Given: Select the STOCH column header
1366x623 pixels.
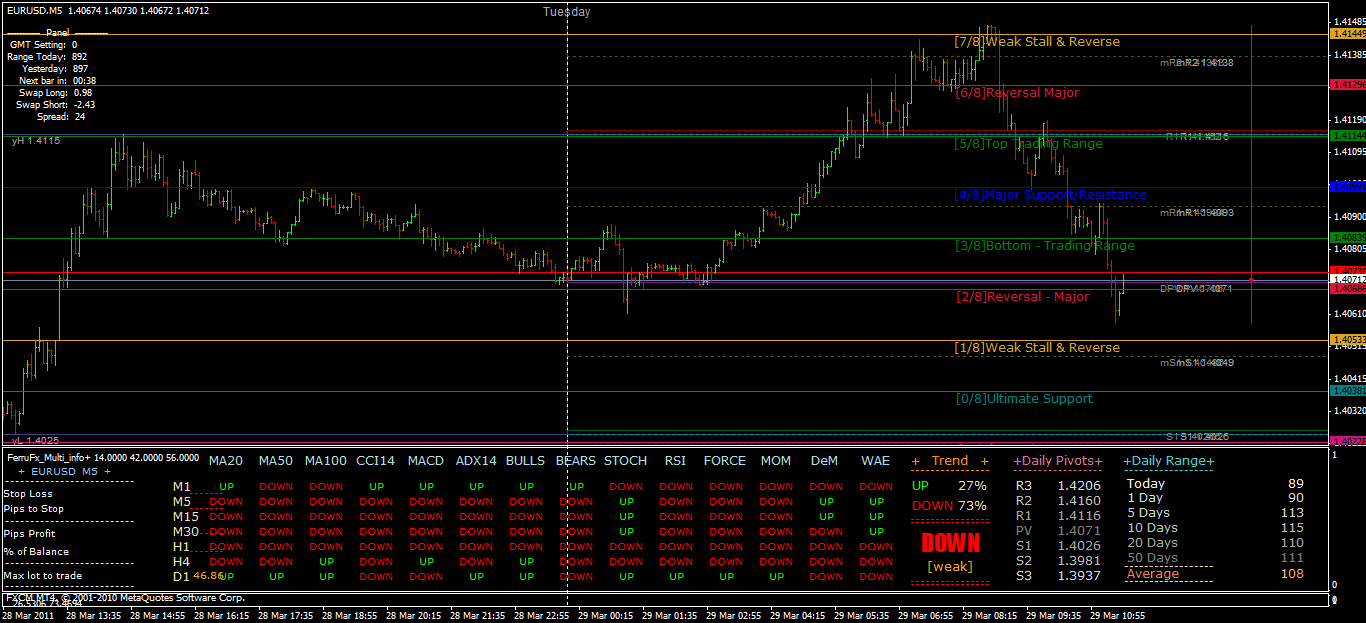Looking at the screenshot, I should (x=625, y=461).
